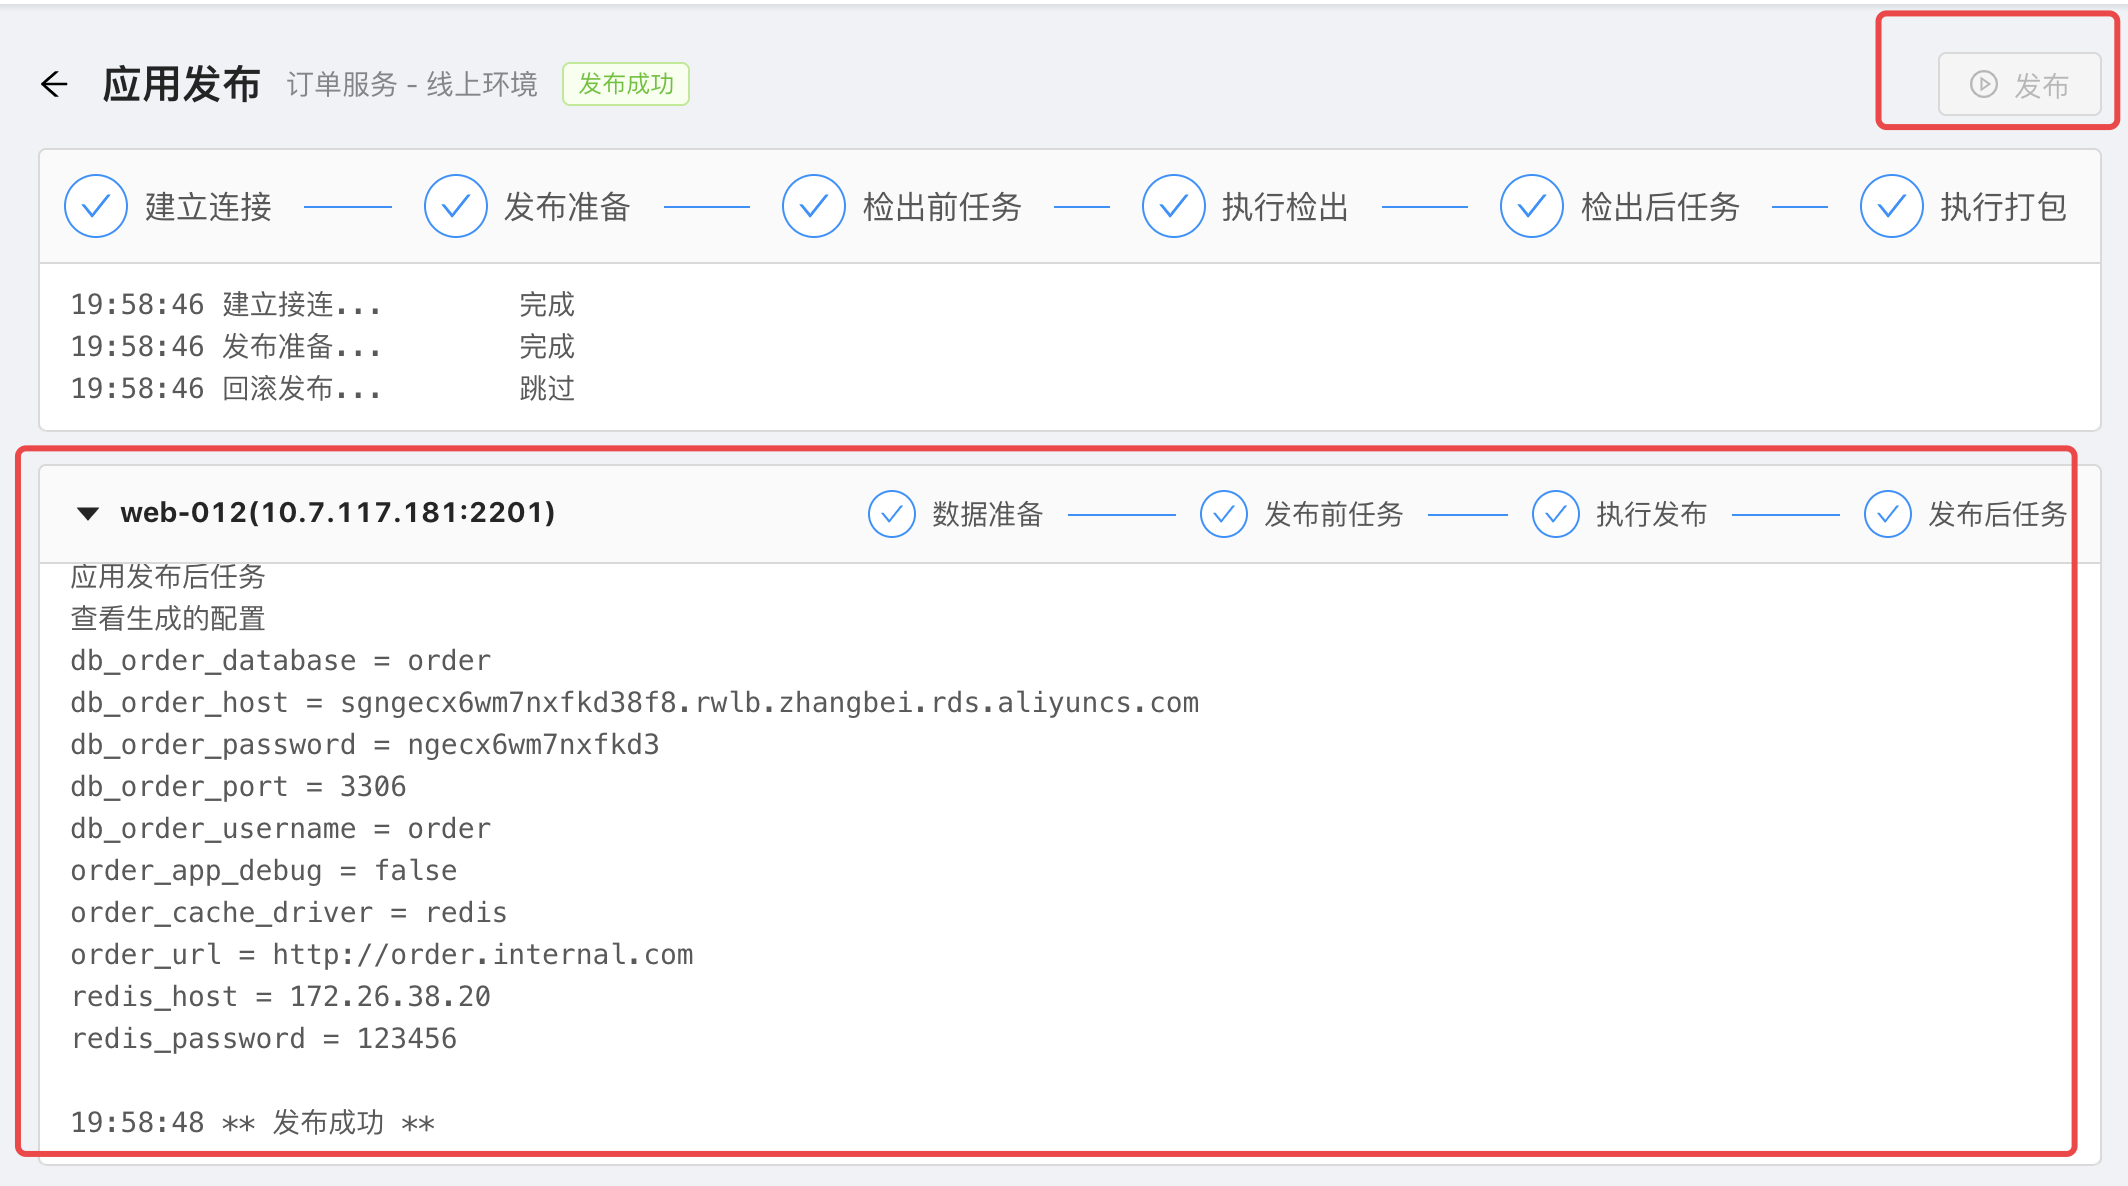The height and width of the screenshot is (1186, 2128).
Task: Click the back arrow icon
Action: pos(54,84)
